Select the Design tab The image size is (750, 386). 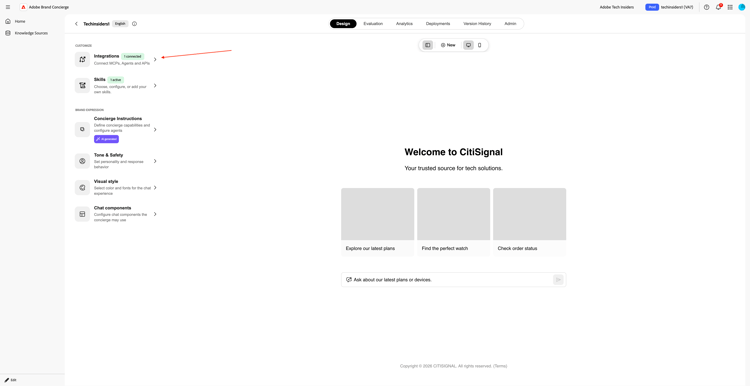[343, 23]
